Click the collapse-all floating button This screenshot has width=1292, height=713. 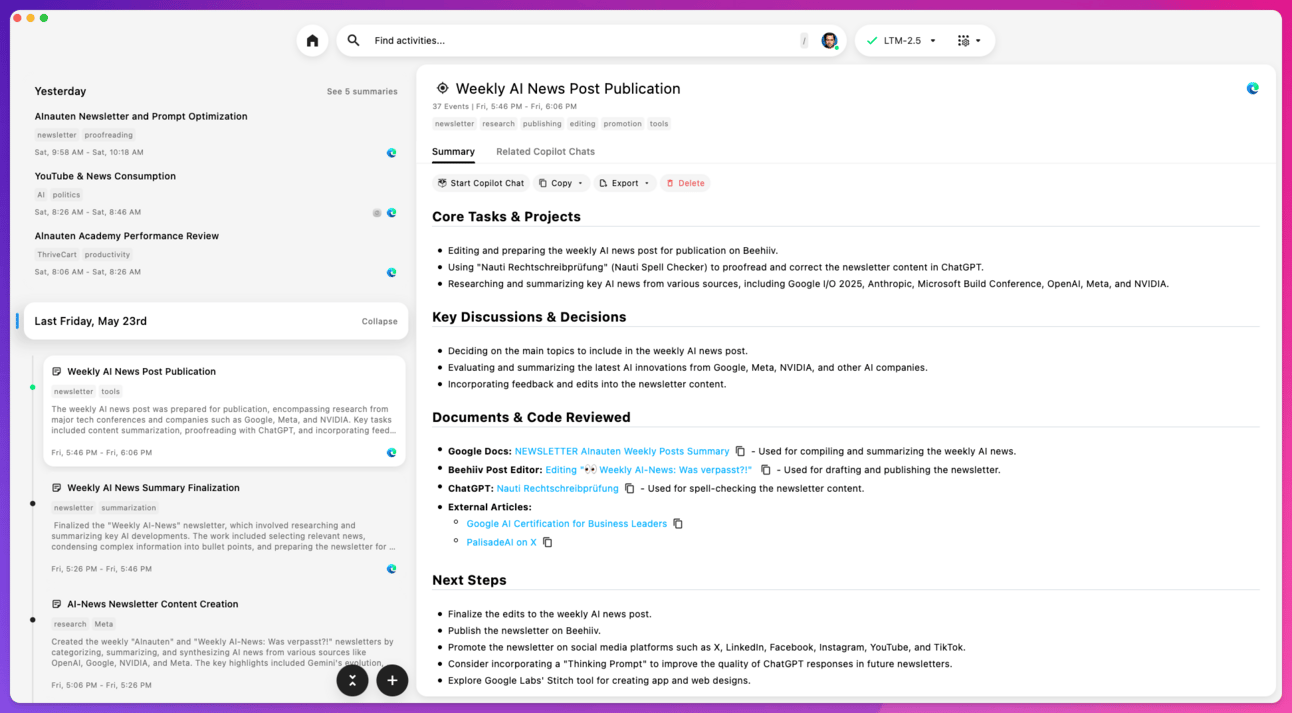352,680
